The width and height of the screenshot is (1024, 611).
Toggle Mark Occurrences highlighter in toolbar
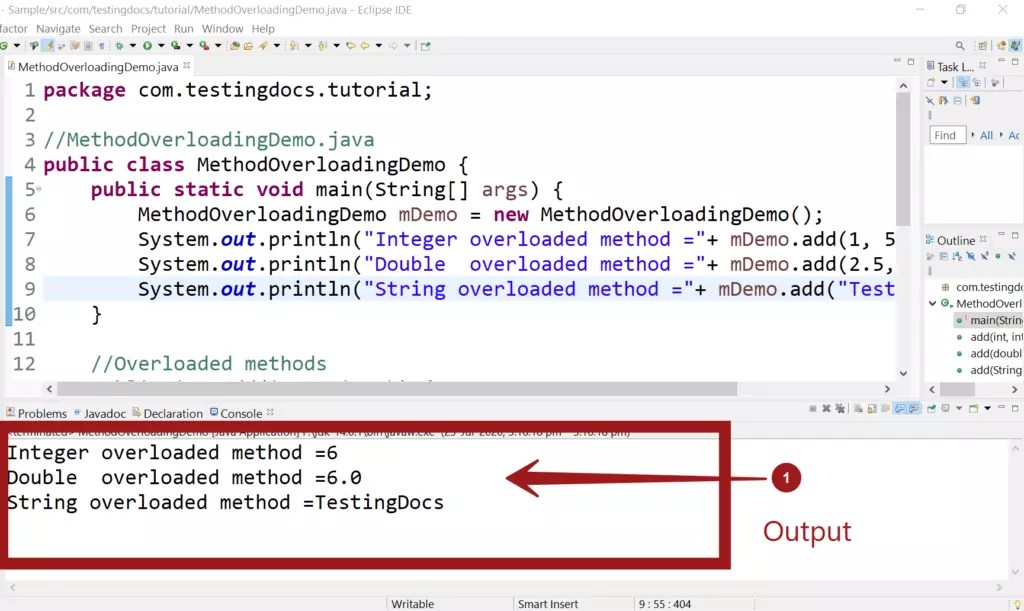[x=49, y=46]
